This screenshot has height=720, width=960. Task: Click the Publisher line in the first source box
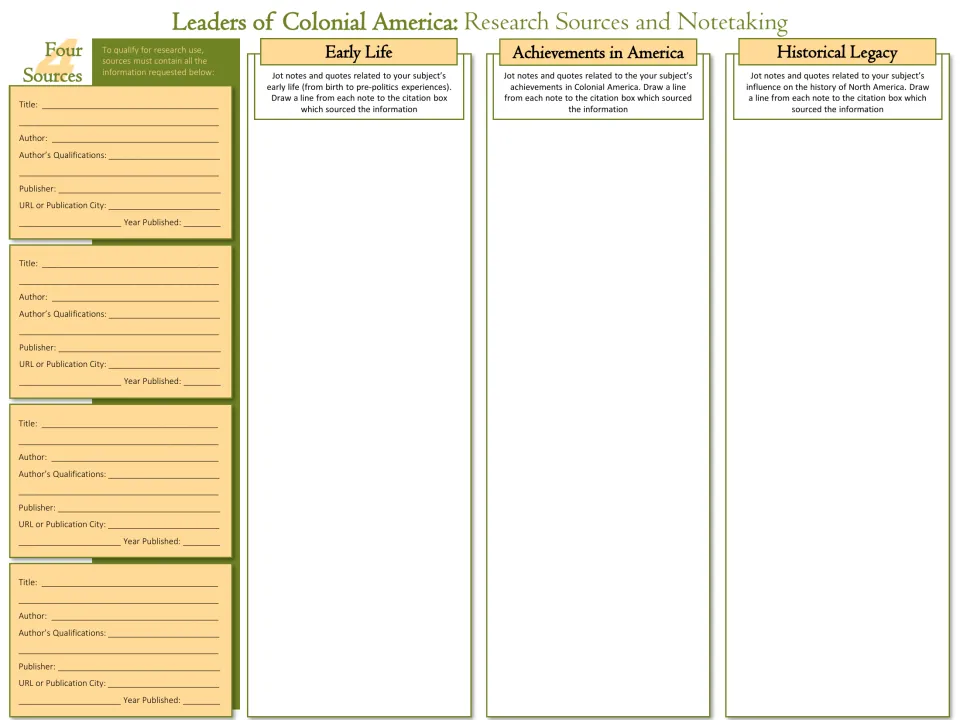140,189
